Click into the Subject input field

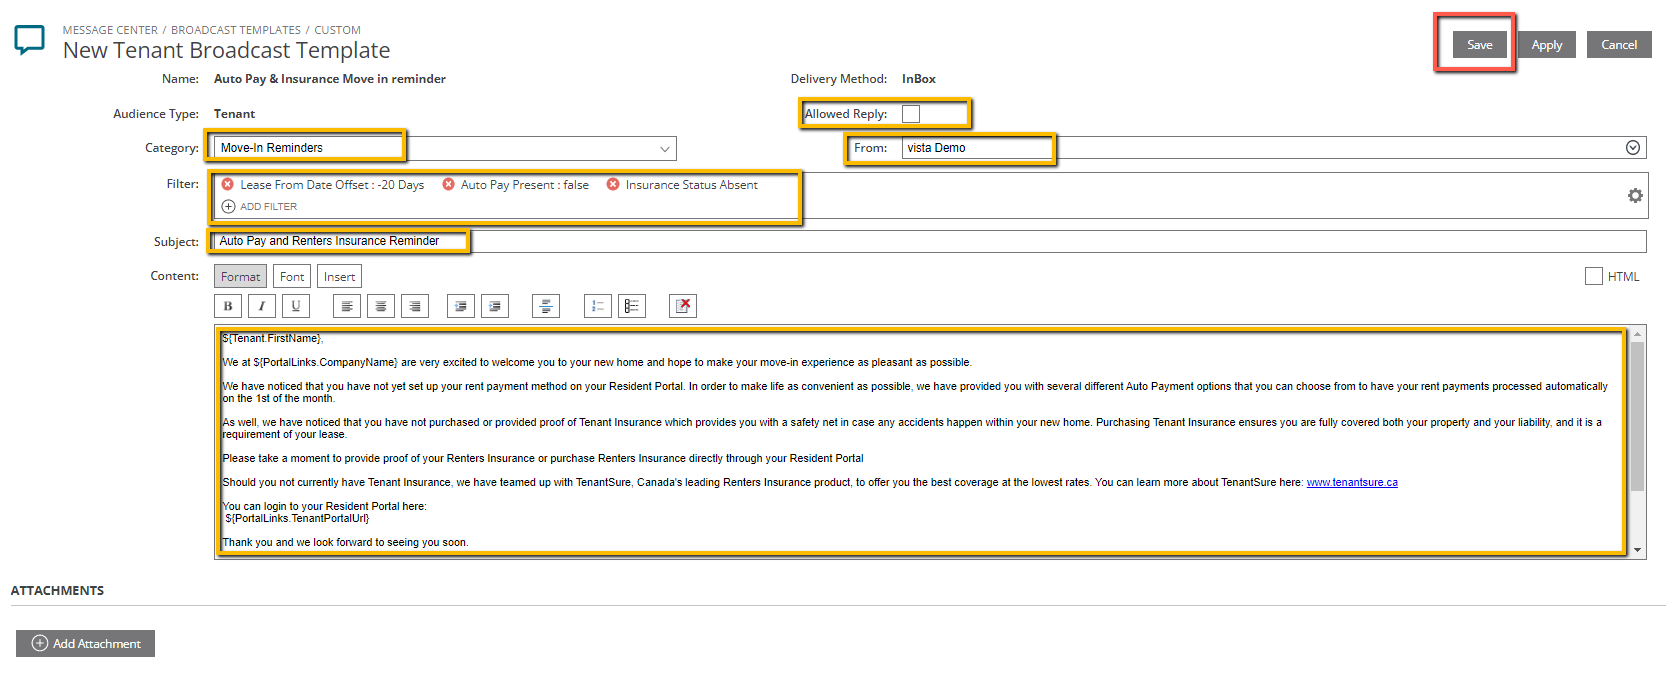[x=929, y=241]
